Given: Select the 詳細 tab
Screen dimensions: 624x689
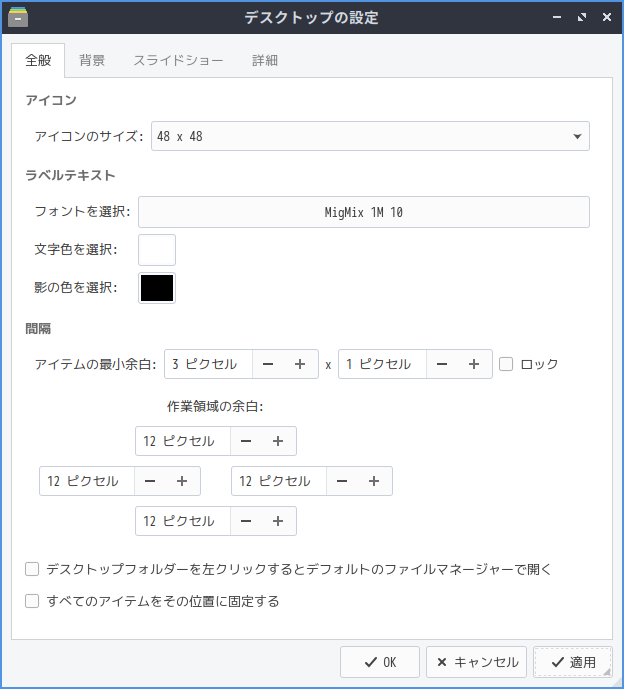Looking at the screenshot, I should coord(265,60).
